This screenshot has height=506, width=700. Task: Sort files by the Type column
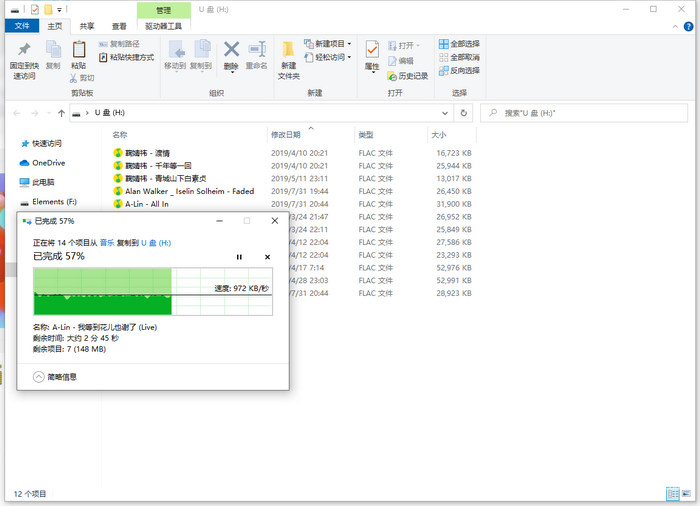(366, 134)
